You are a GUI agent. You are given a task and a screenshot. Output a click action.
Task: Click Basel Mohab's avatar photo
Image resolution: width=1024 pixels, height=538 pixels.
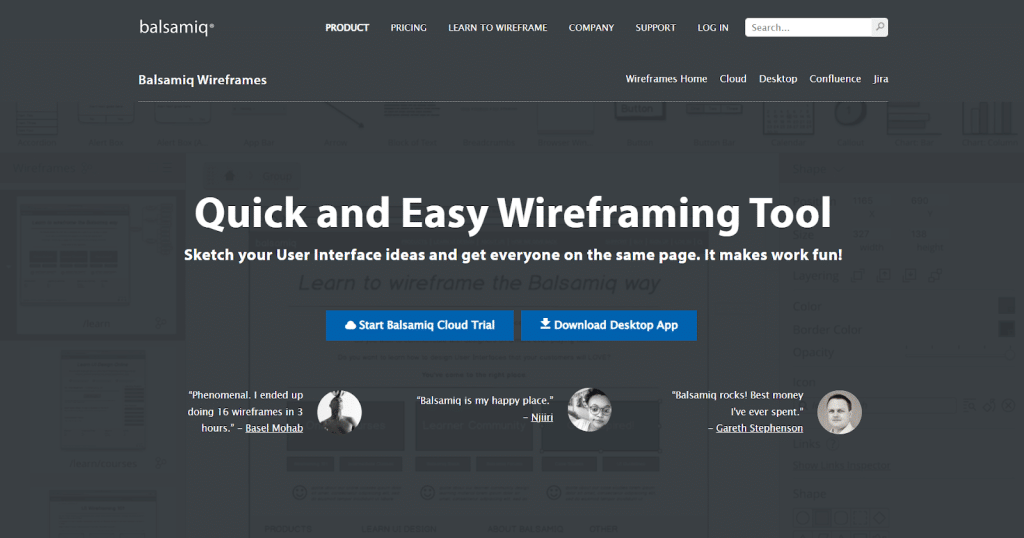tap(340, 412)
